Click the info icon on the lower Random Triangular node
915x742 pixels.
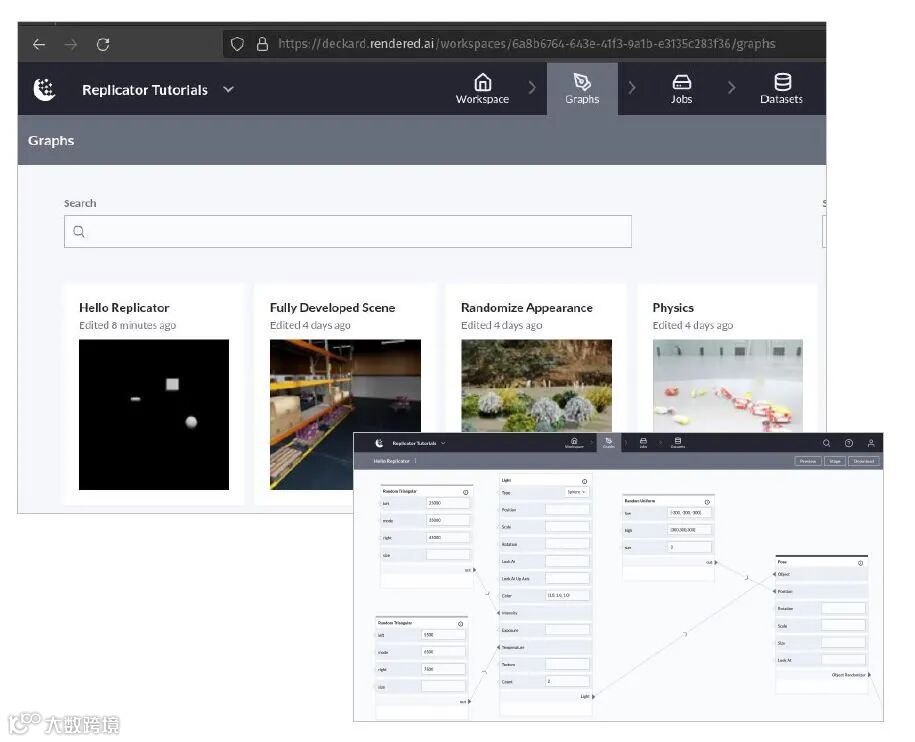point(460,624)
